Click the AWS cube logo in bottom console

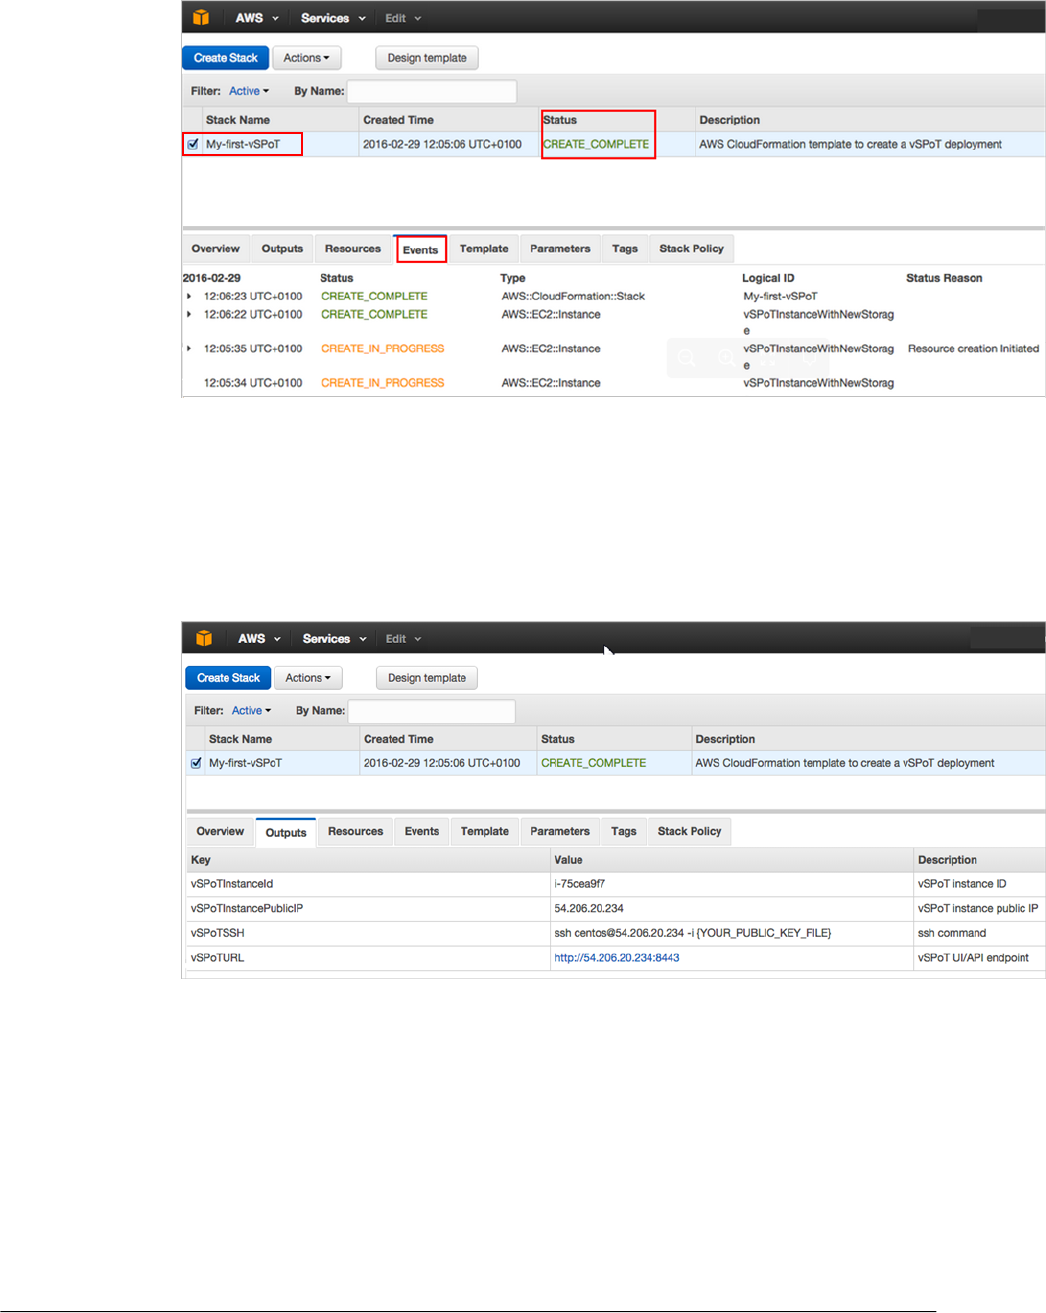coord(204,638)
